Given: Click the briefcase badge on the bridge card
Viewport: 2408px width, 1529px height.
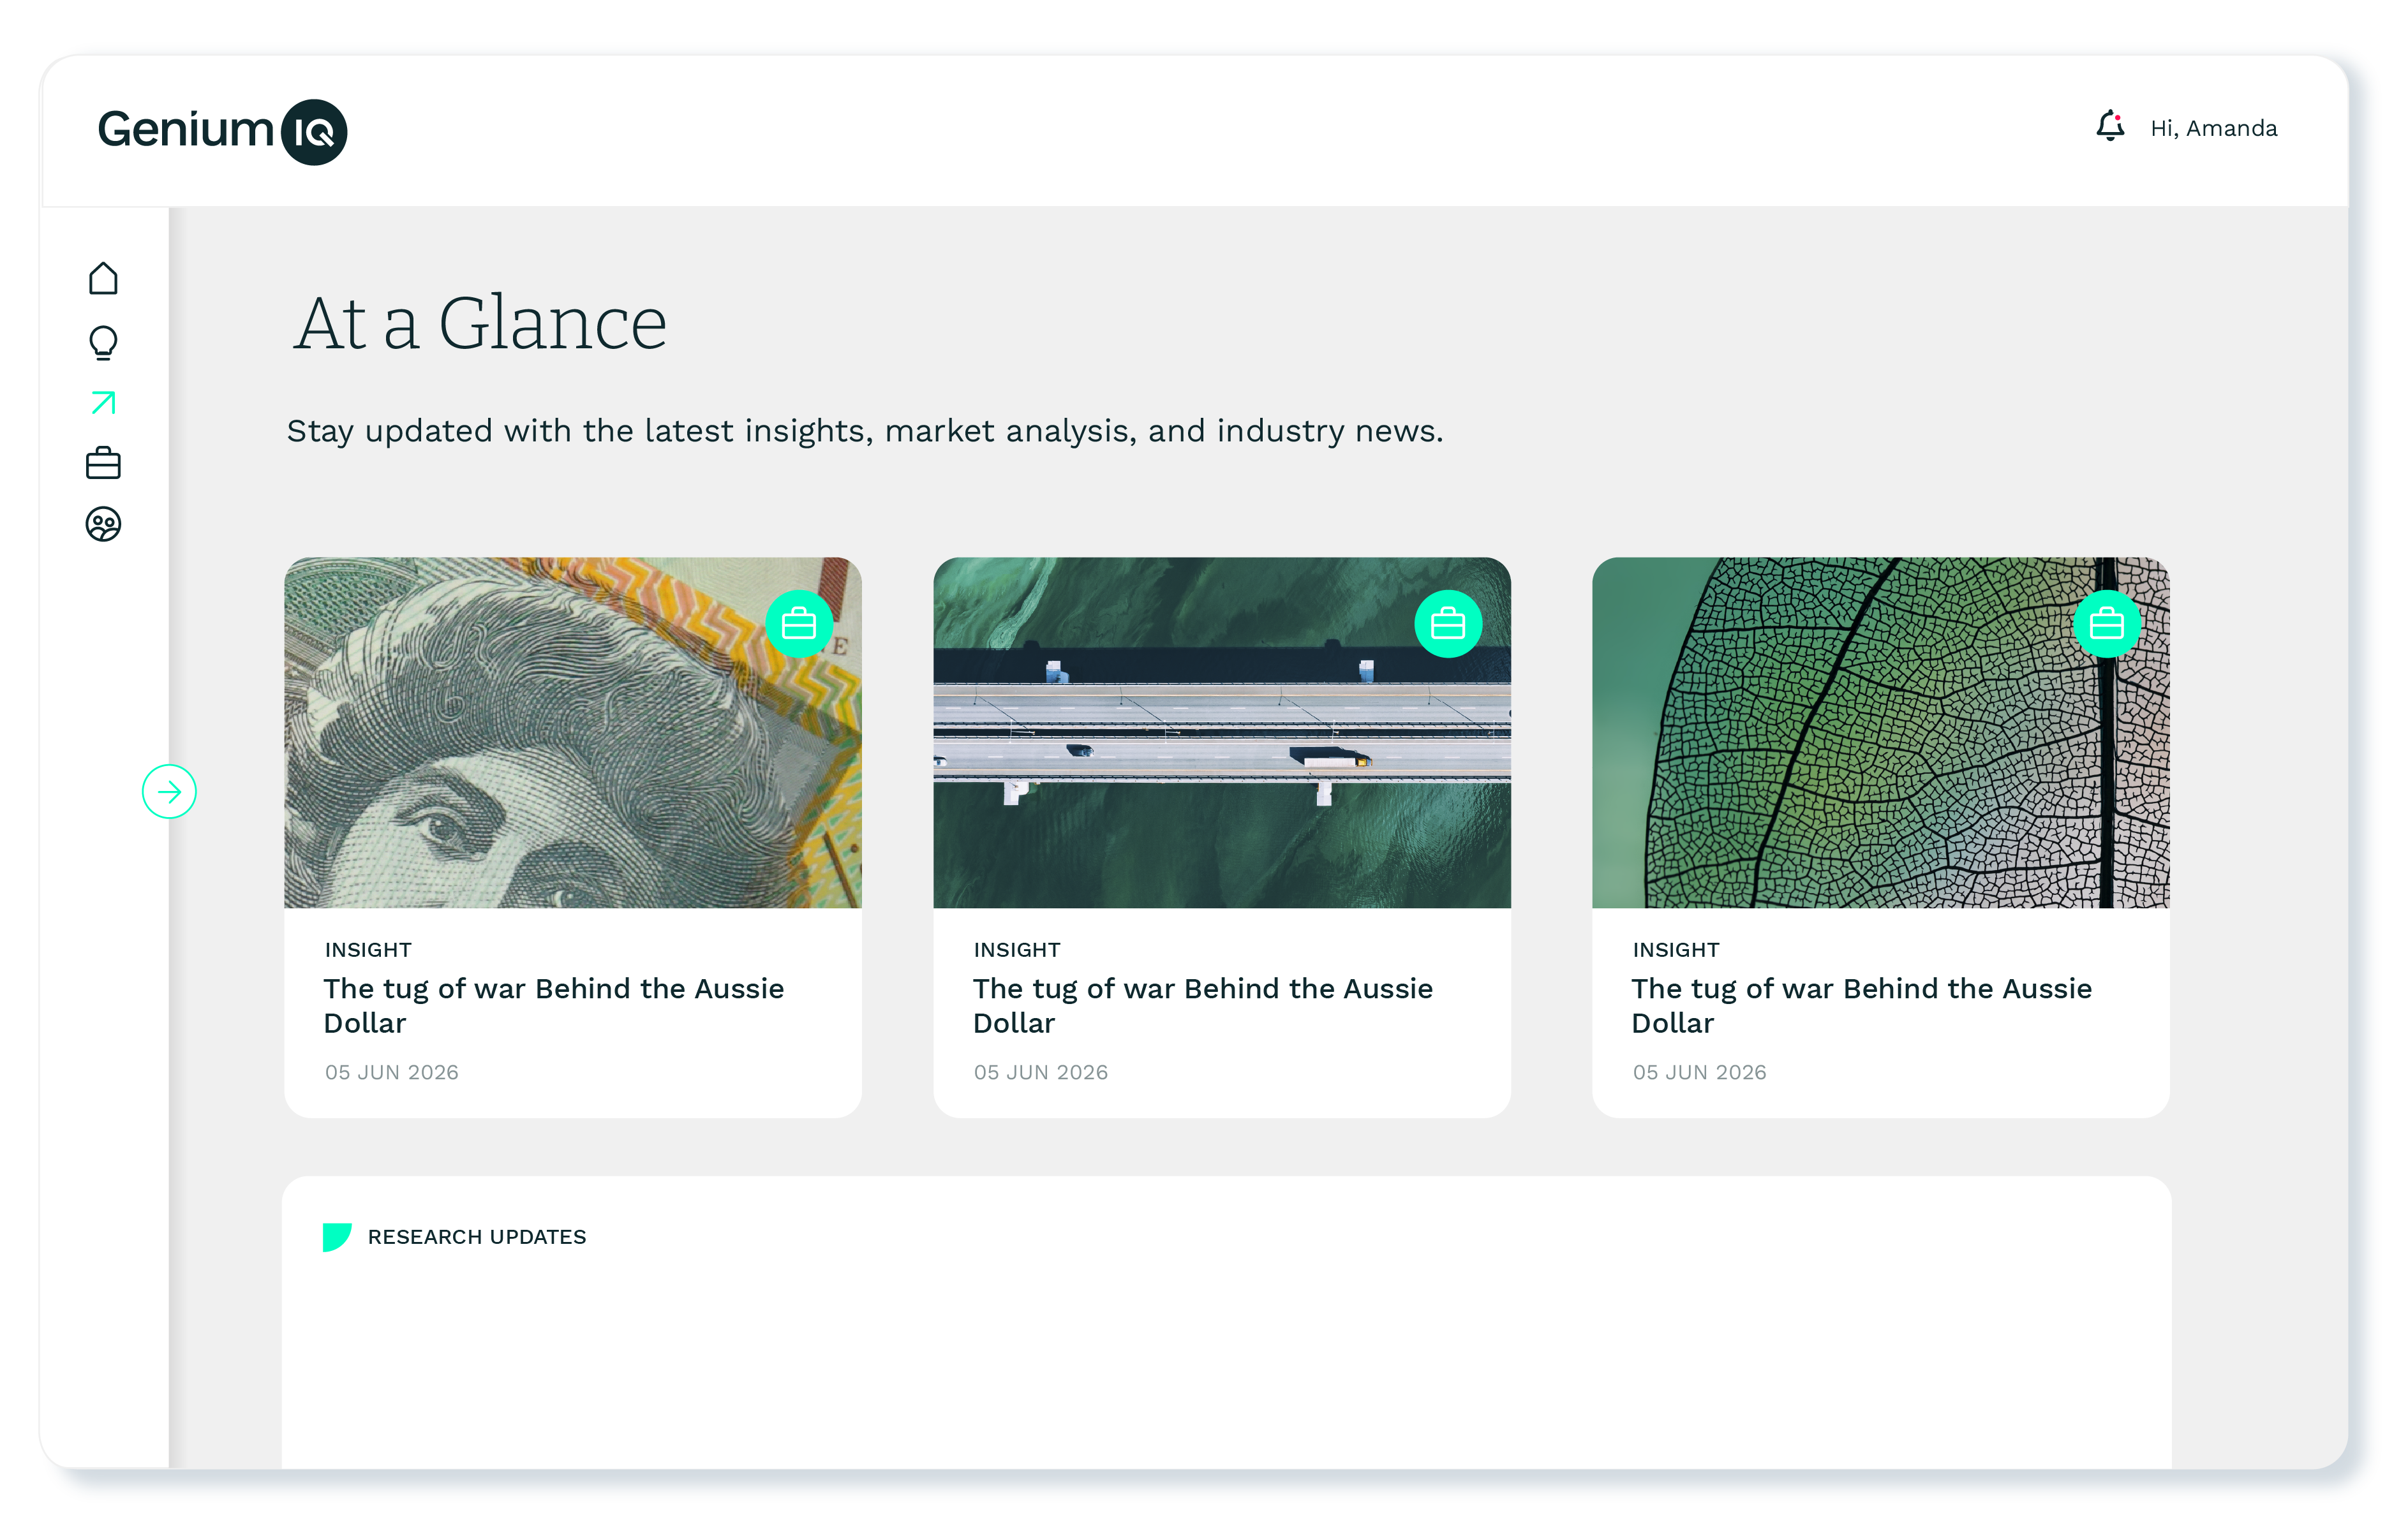Looking at the screenshot, I should click(x=1448, y=624).
